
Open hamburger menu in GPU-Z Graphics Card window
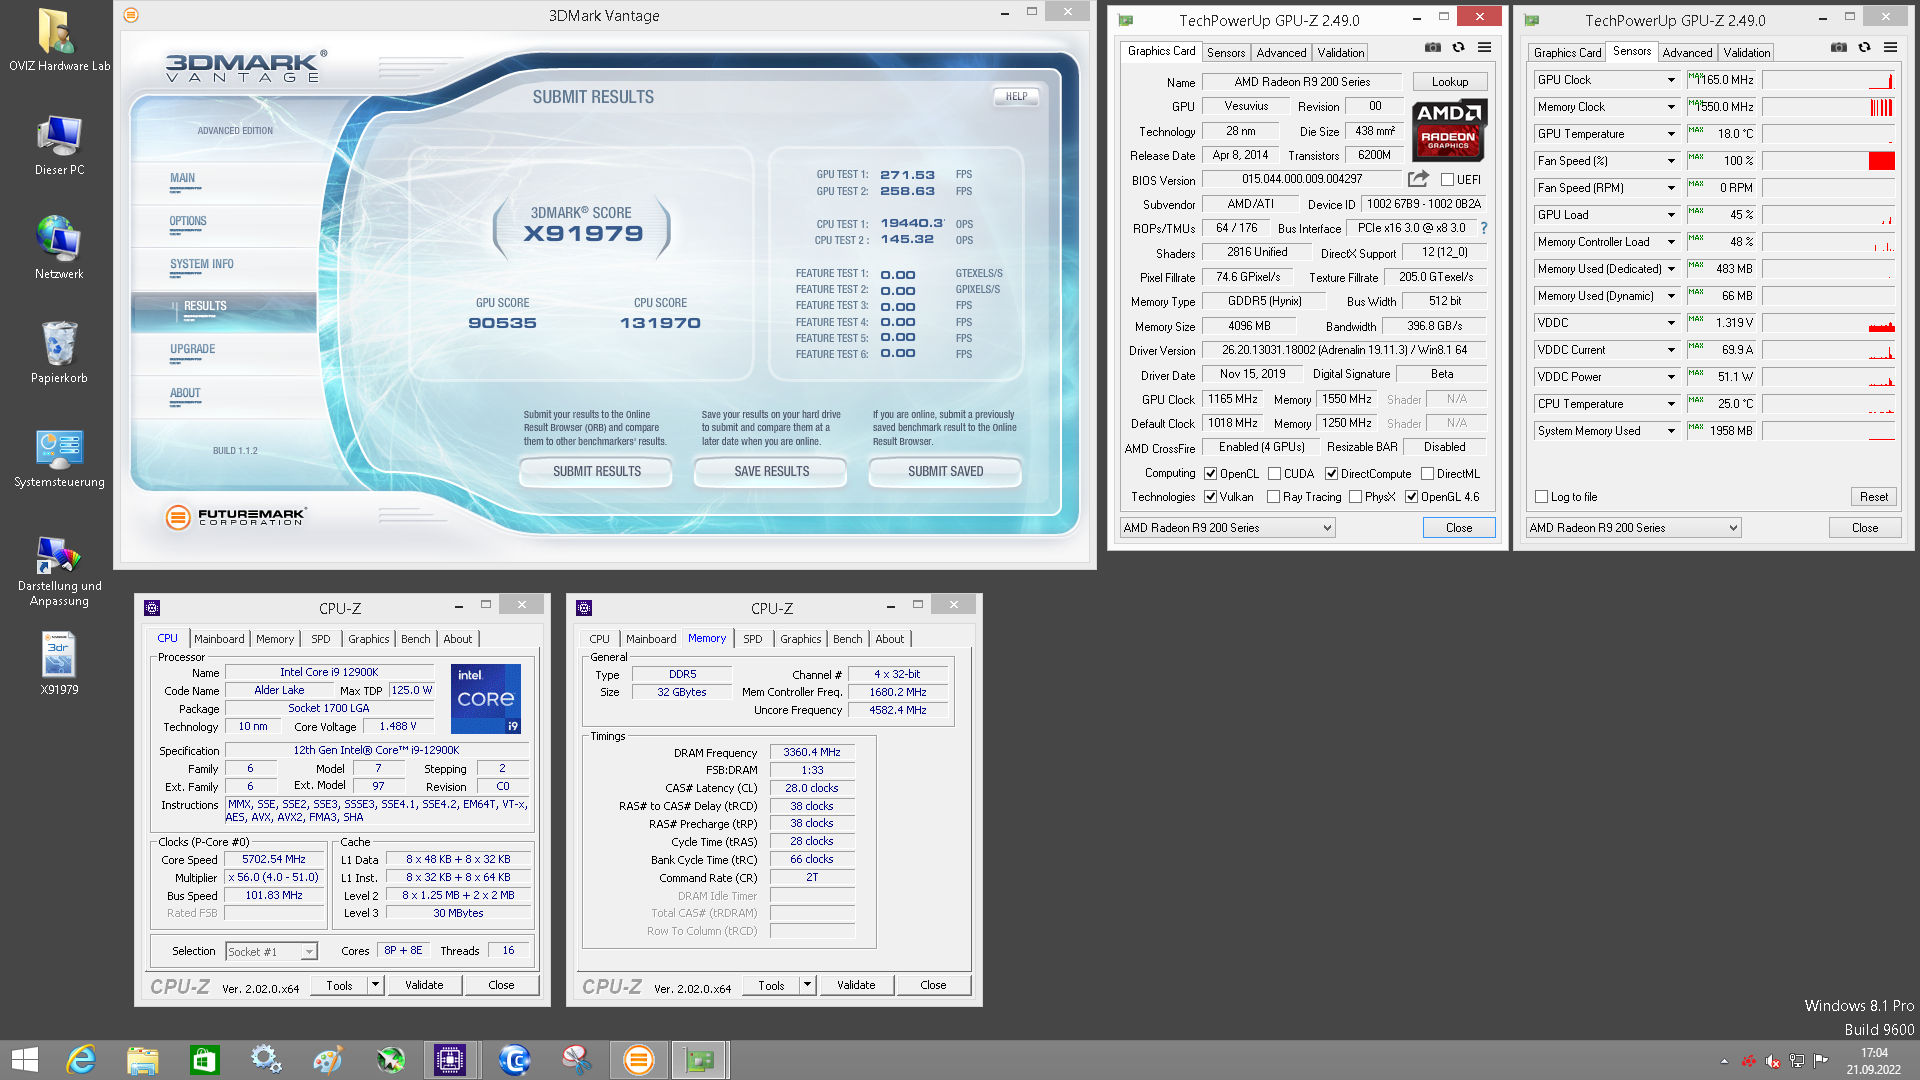[1485, 47]
